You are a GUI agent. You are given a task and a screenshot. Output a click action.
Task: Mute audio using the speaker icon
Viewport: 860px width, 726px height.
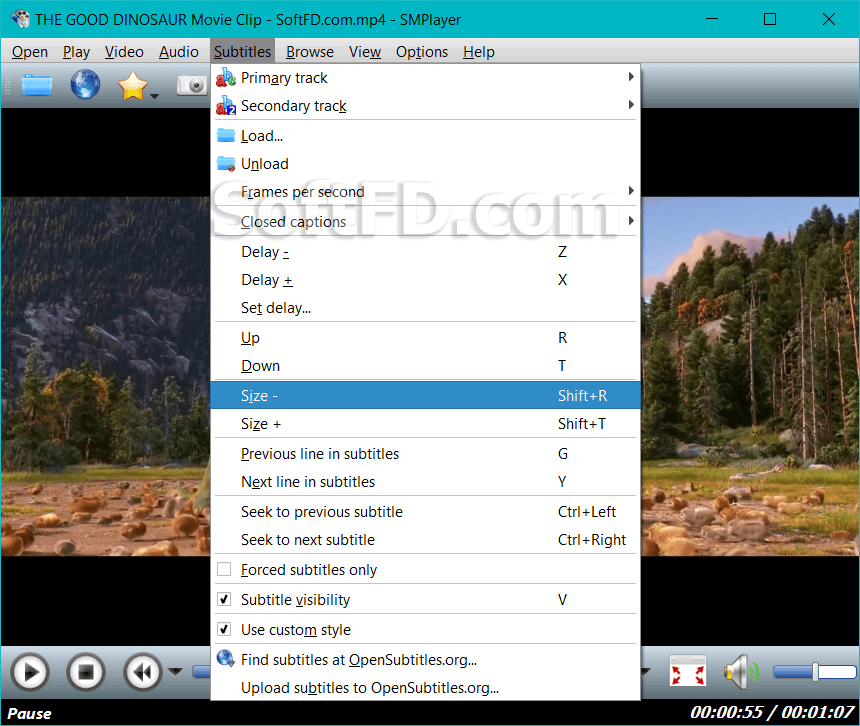click(x=742, y=671)
